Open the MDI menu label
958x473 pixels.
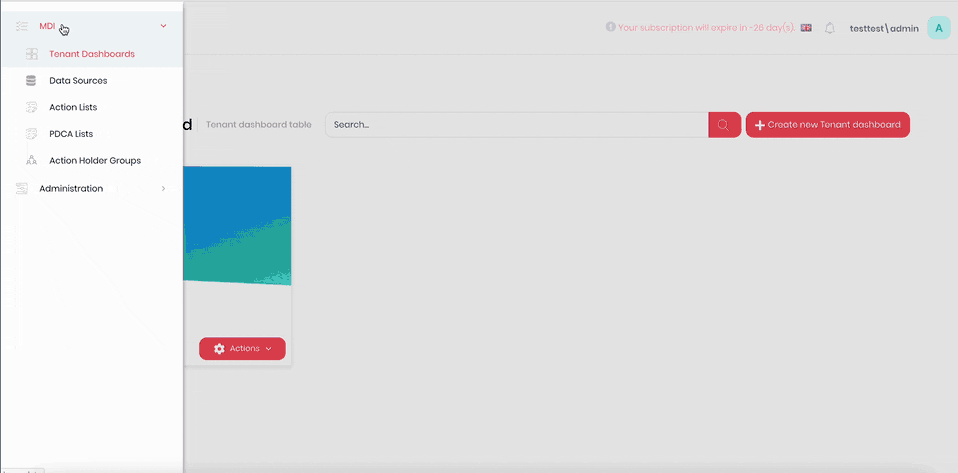(x=47, y=26)
